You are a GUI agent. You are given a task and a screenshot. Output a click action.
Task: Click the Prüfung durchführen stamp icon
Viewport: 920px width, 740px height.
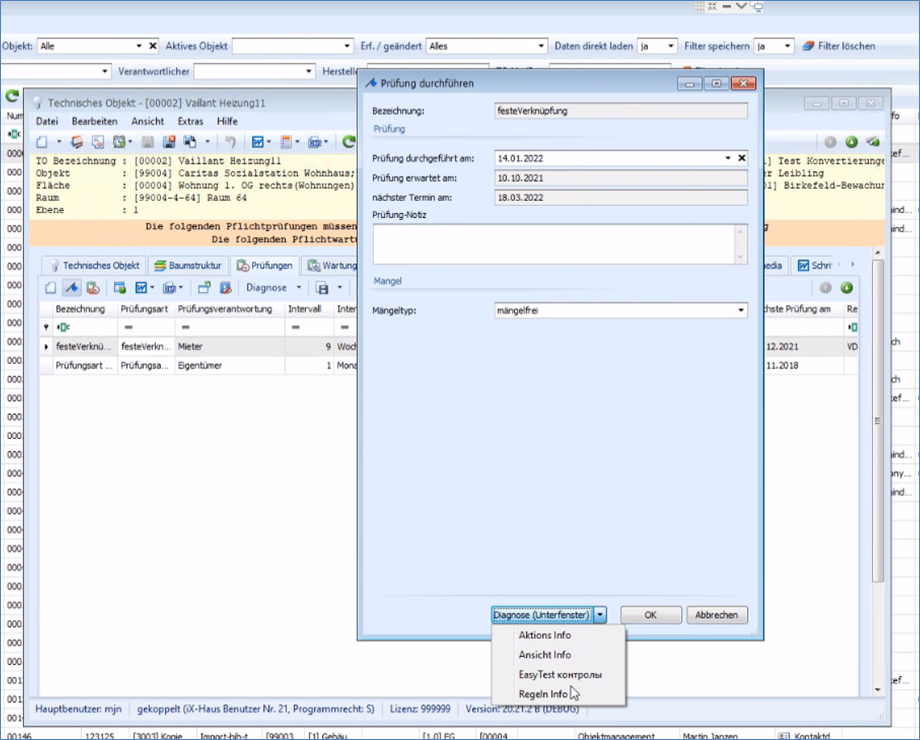pos(72,288)
